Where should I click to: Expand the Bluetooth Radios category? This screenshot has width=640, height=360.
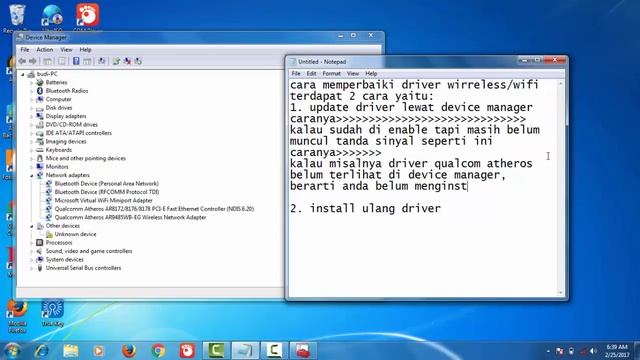[x=31, y=91]
